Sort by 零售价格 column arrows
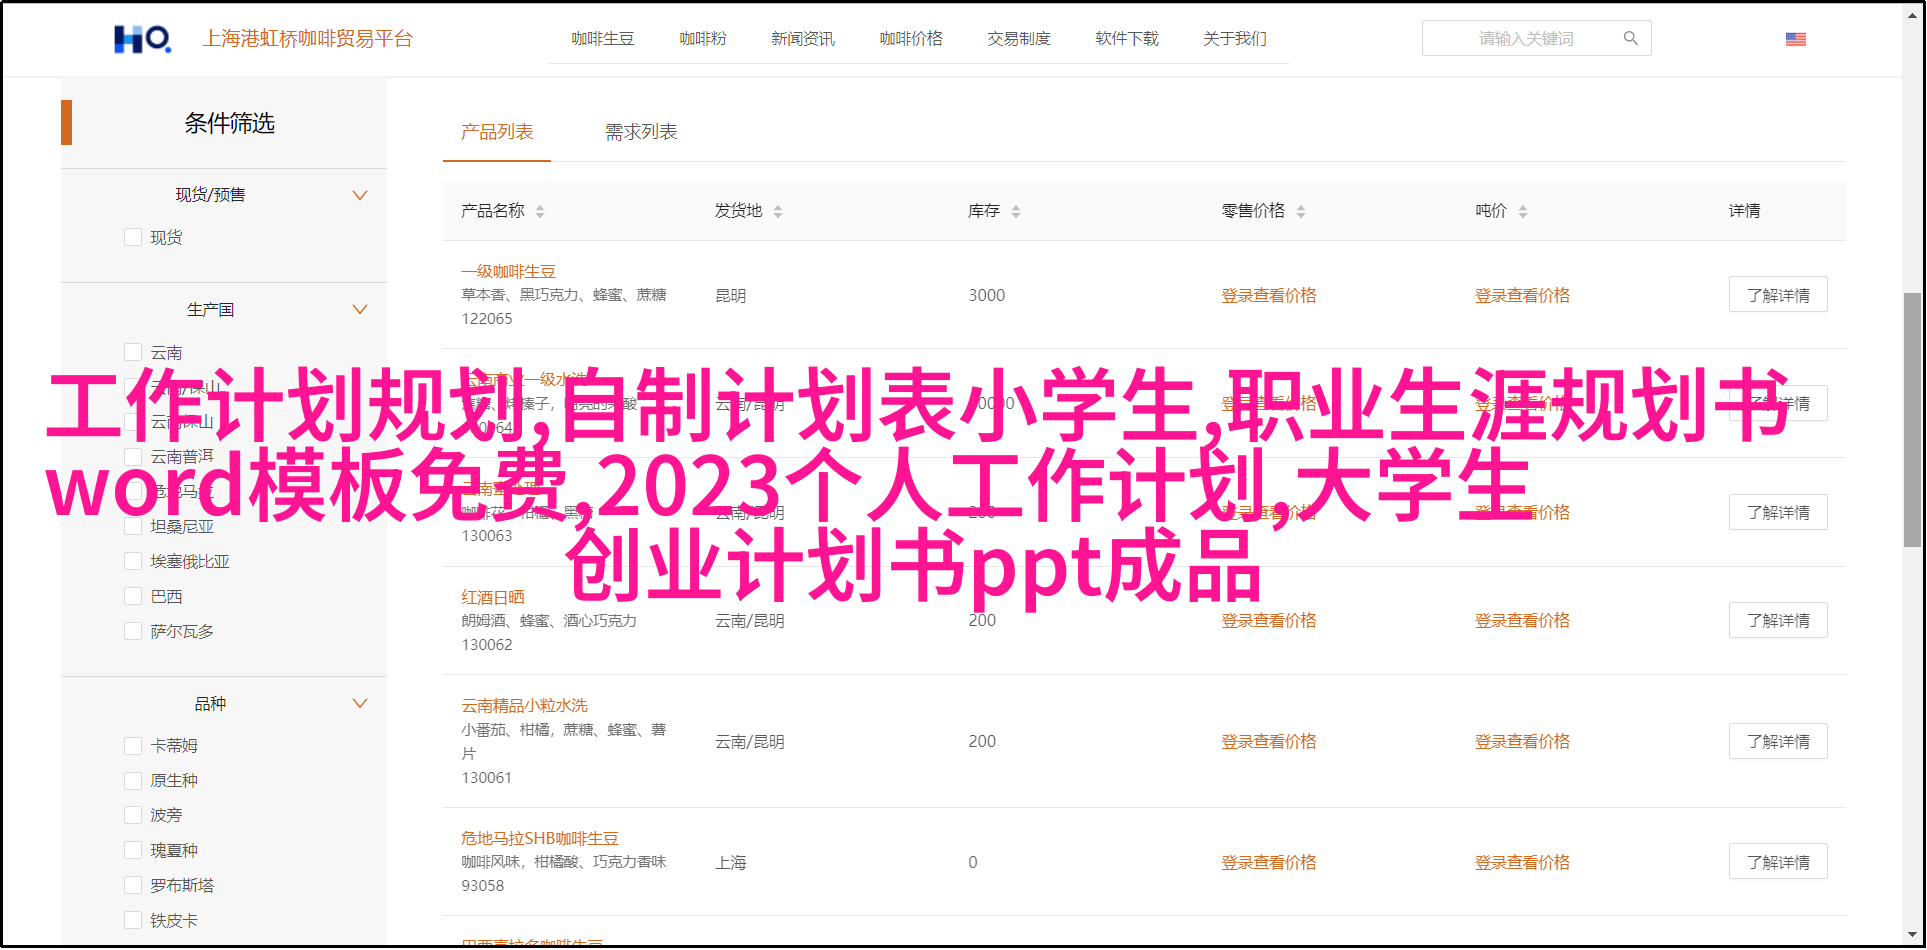Image resolution: width=1927 pixels, height=950 pixels. click(x=1301, y=211)
